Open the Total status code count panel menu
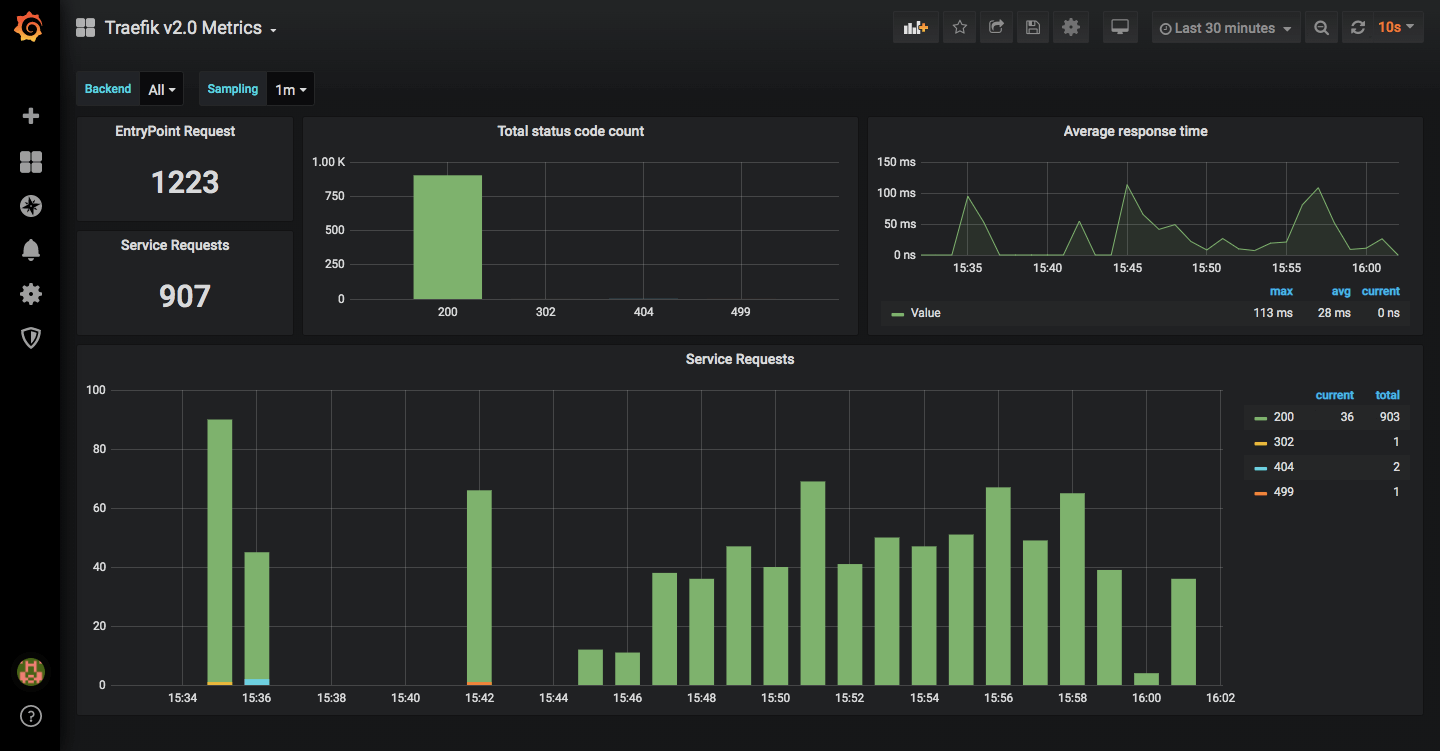Viewport: 1440px width, 751px height. pyautogui.click(x=571, y=131)
